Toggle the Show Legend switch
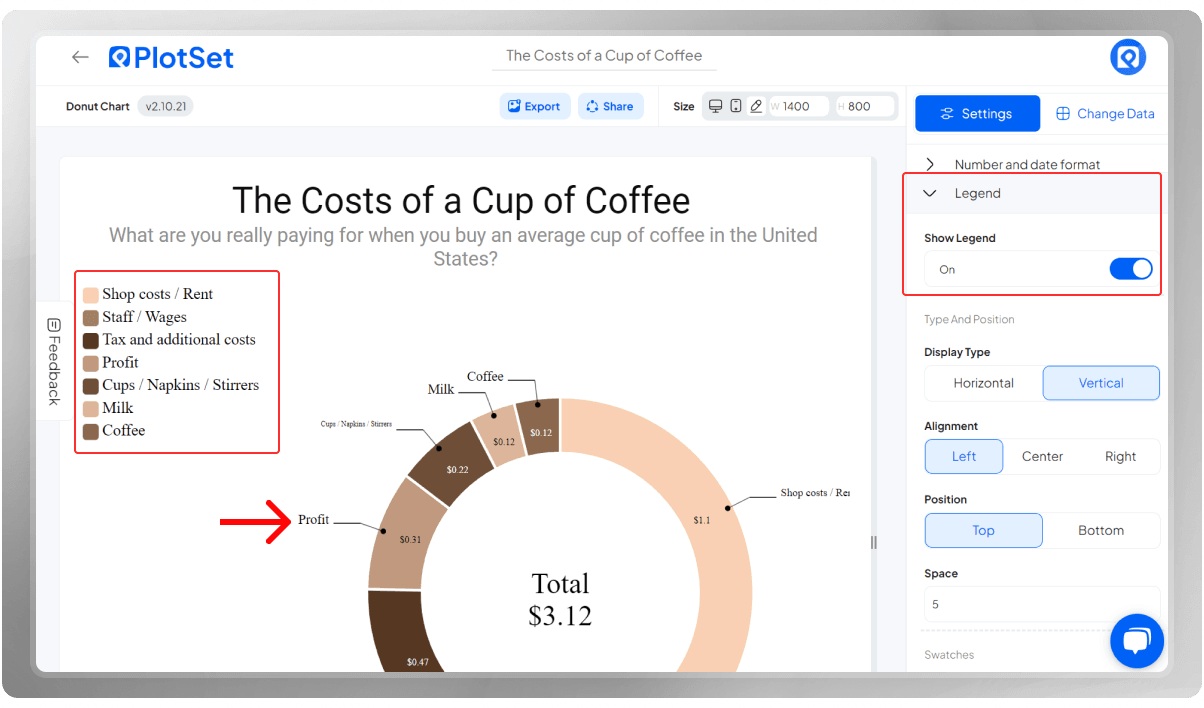This screenshot has width=1204, height=708. (x=1131, y=269)
